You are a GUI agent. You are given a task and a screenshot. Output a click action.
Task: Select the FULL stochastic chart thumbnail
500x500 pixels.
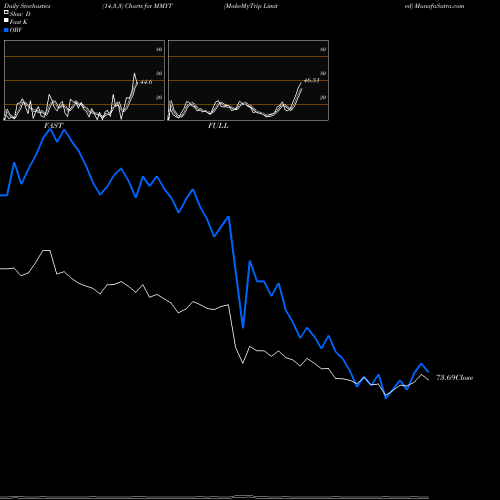248,80
